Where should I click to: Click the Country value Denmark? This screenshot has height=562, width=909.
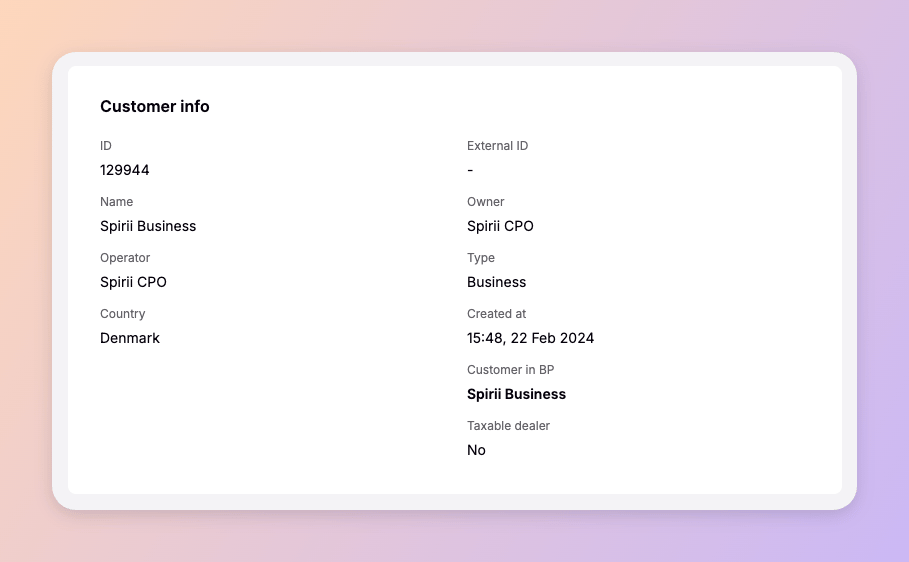pos(130,338)
